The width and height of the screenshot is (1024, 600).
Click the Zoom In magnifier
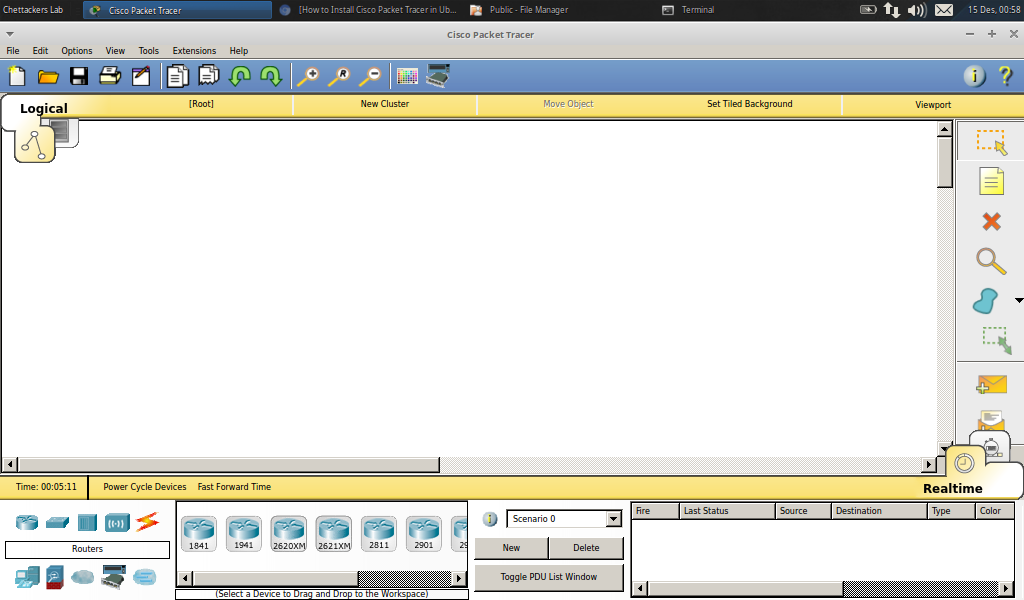(308, 76)
